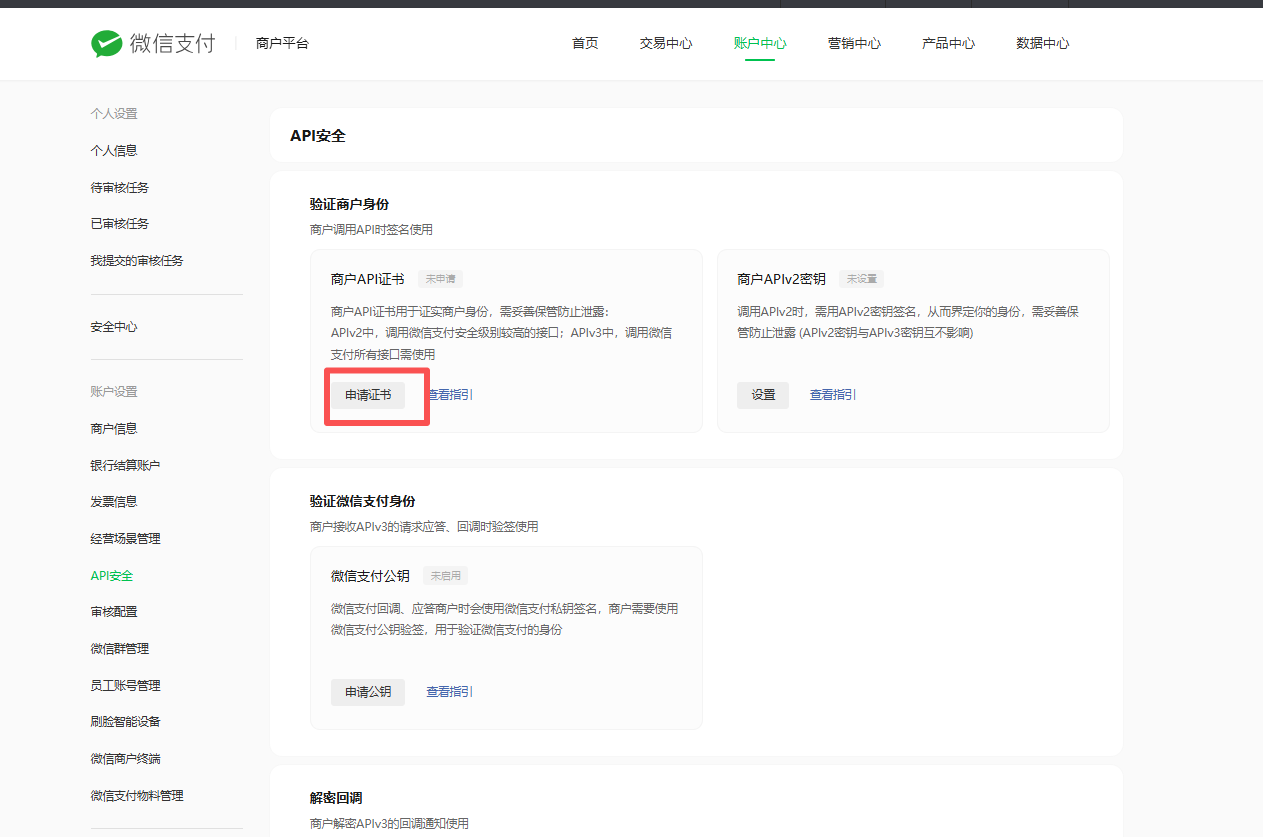Open 我提交的审核任务 sidebar item
Screen dimensions: 1263x837
137,261
